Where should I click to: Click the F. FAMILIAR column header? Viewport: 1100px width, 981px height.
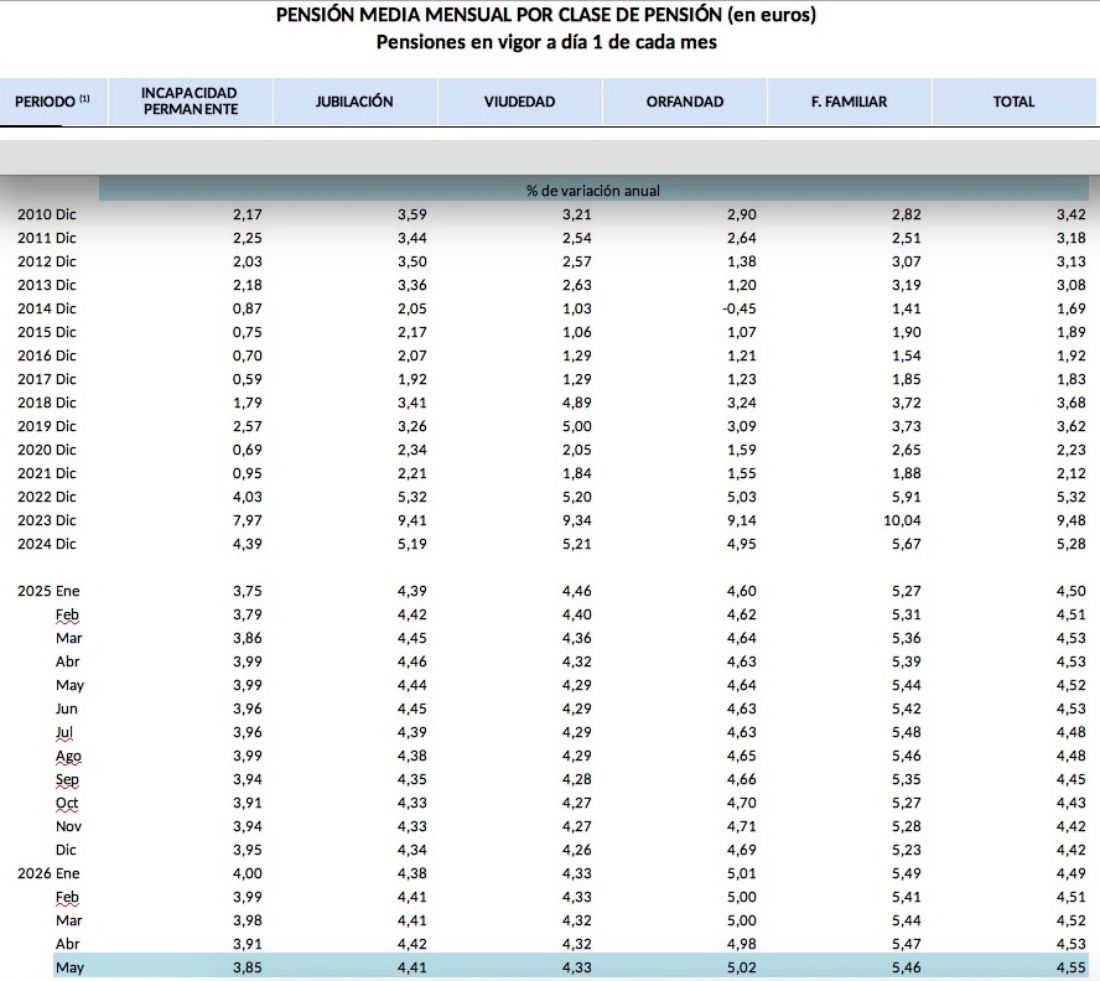point(849,102)
